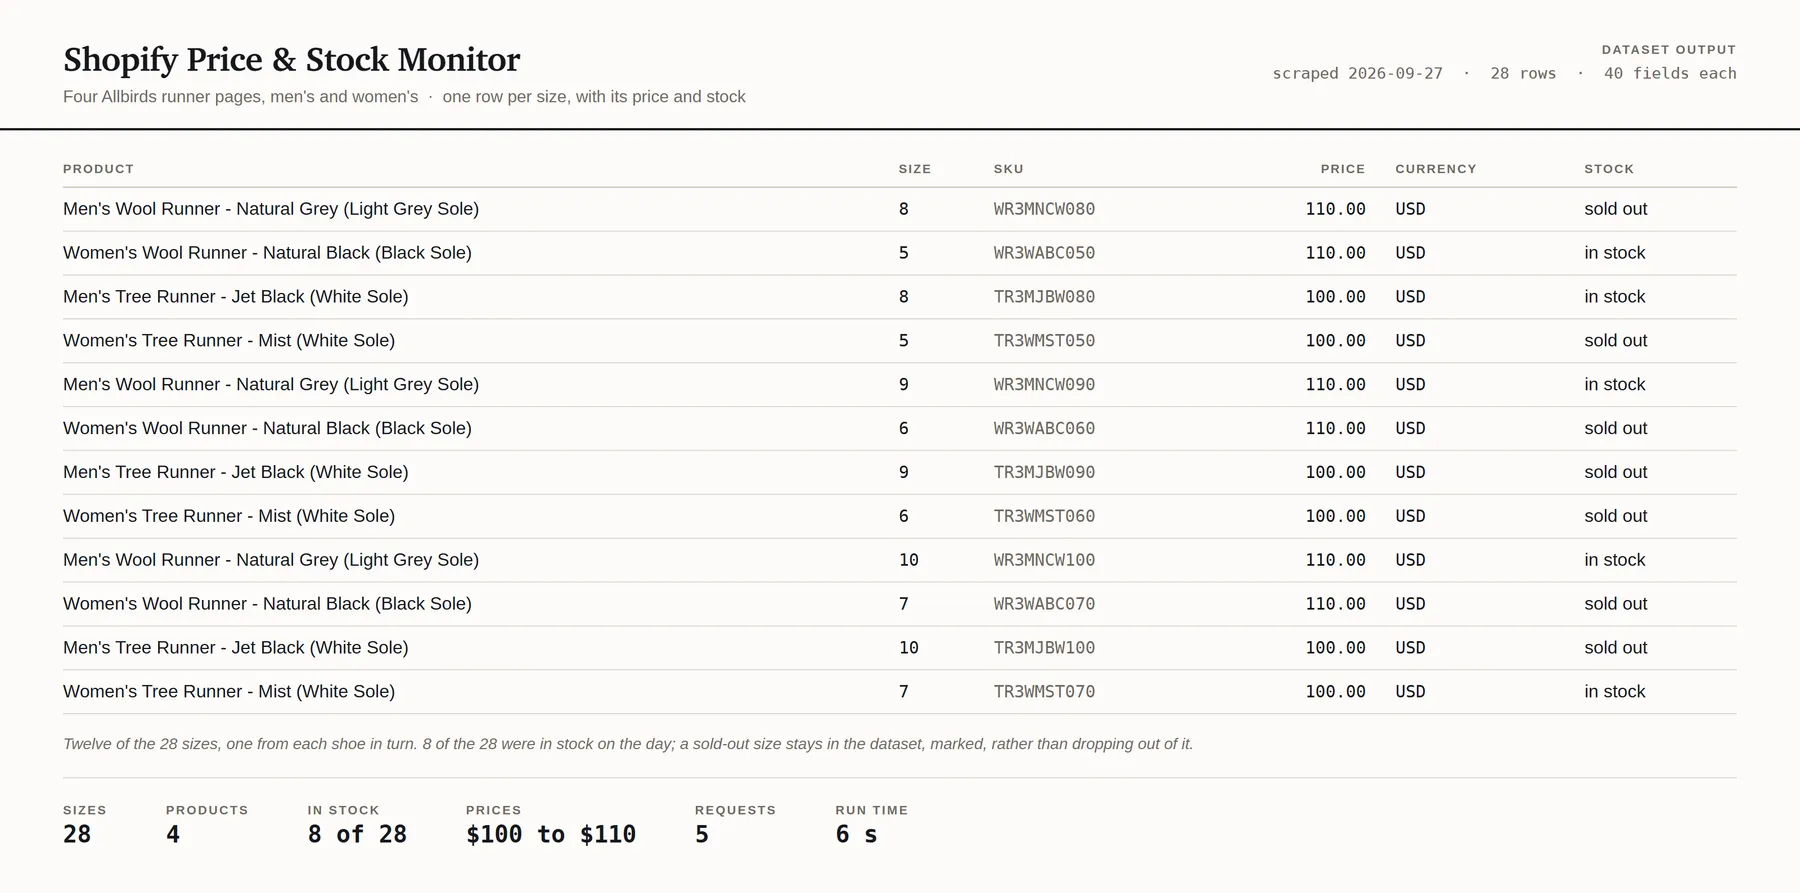1800x893 pixels.
Task: Click product name in the WR3MNCW080 row
Action: click(271, 209)
